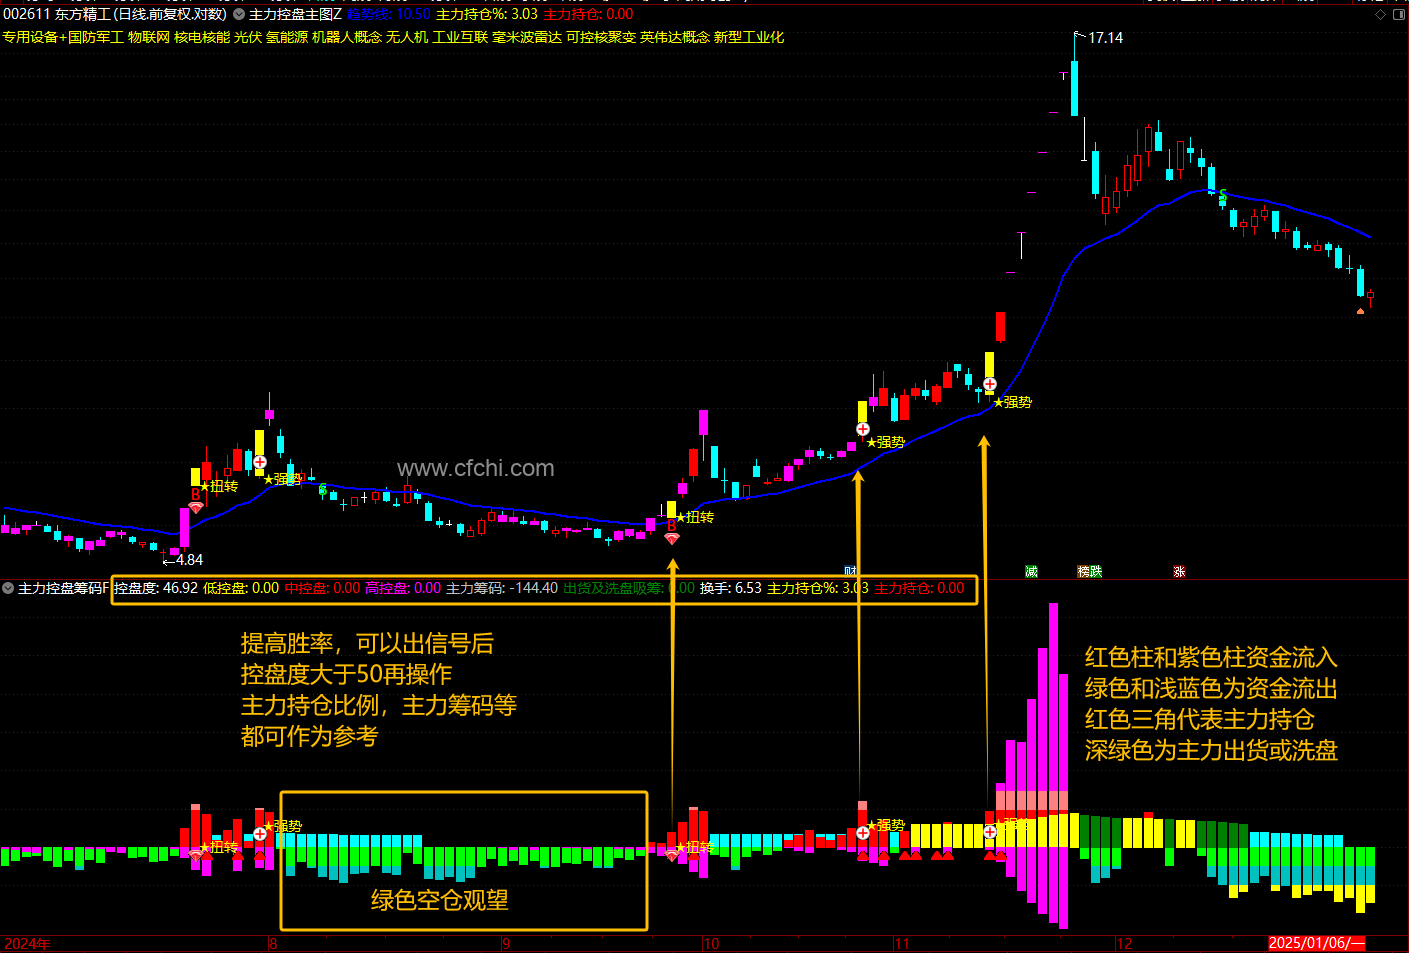The image size is (1409, 953).
Task: Open the 毫米波雷达 concept tag
Action: pyautogui.click(x=527, y=37)
